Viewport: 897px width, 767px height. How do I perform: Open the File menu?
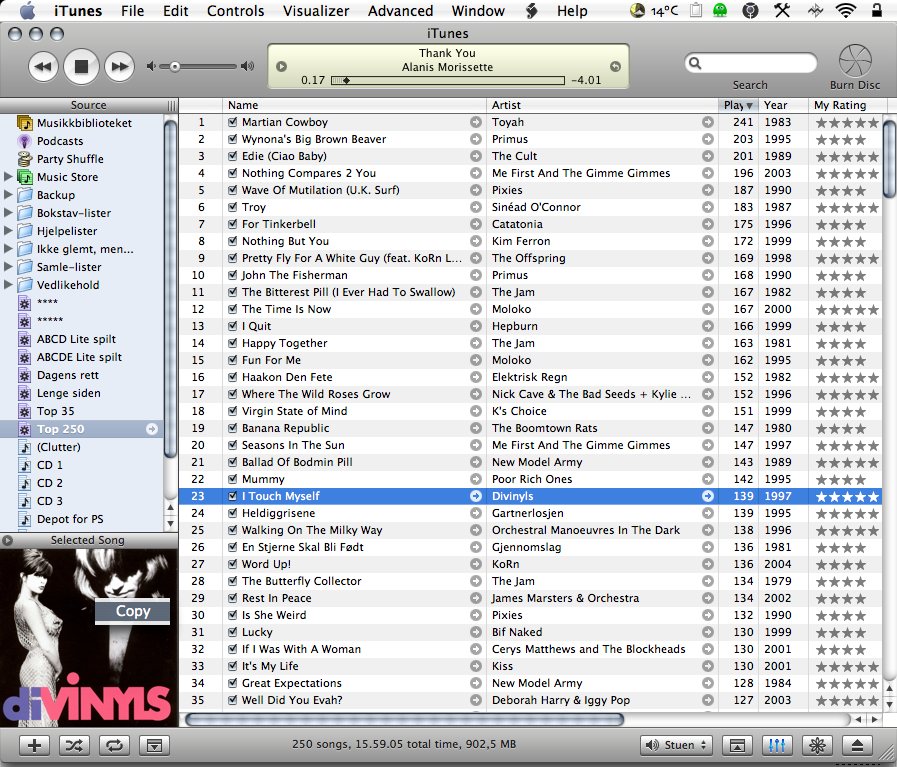point(132,10)
